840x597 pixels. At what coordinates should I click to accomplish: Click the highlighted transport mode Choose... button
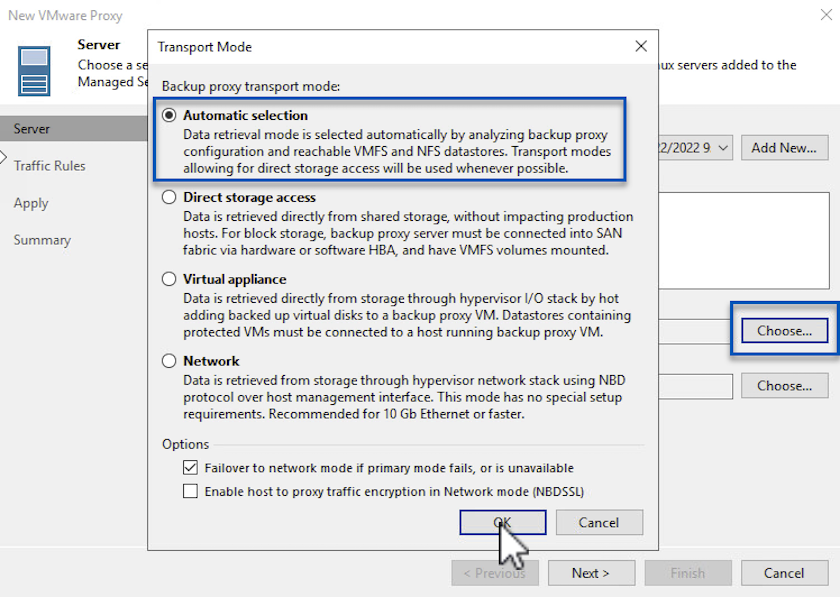[784, 331]
